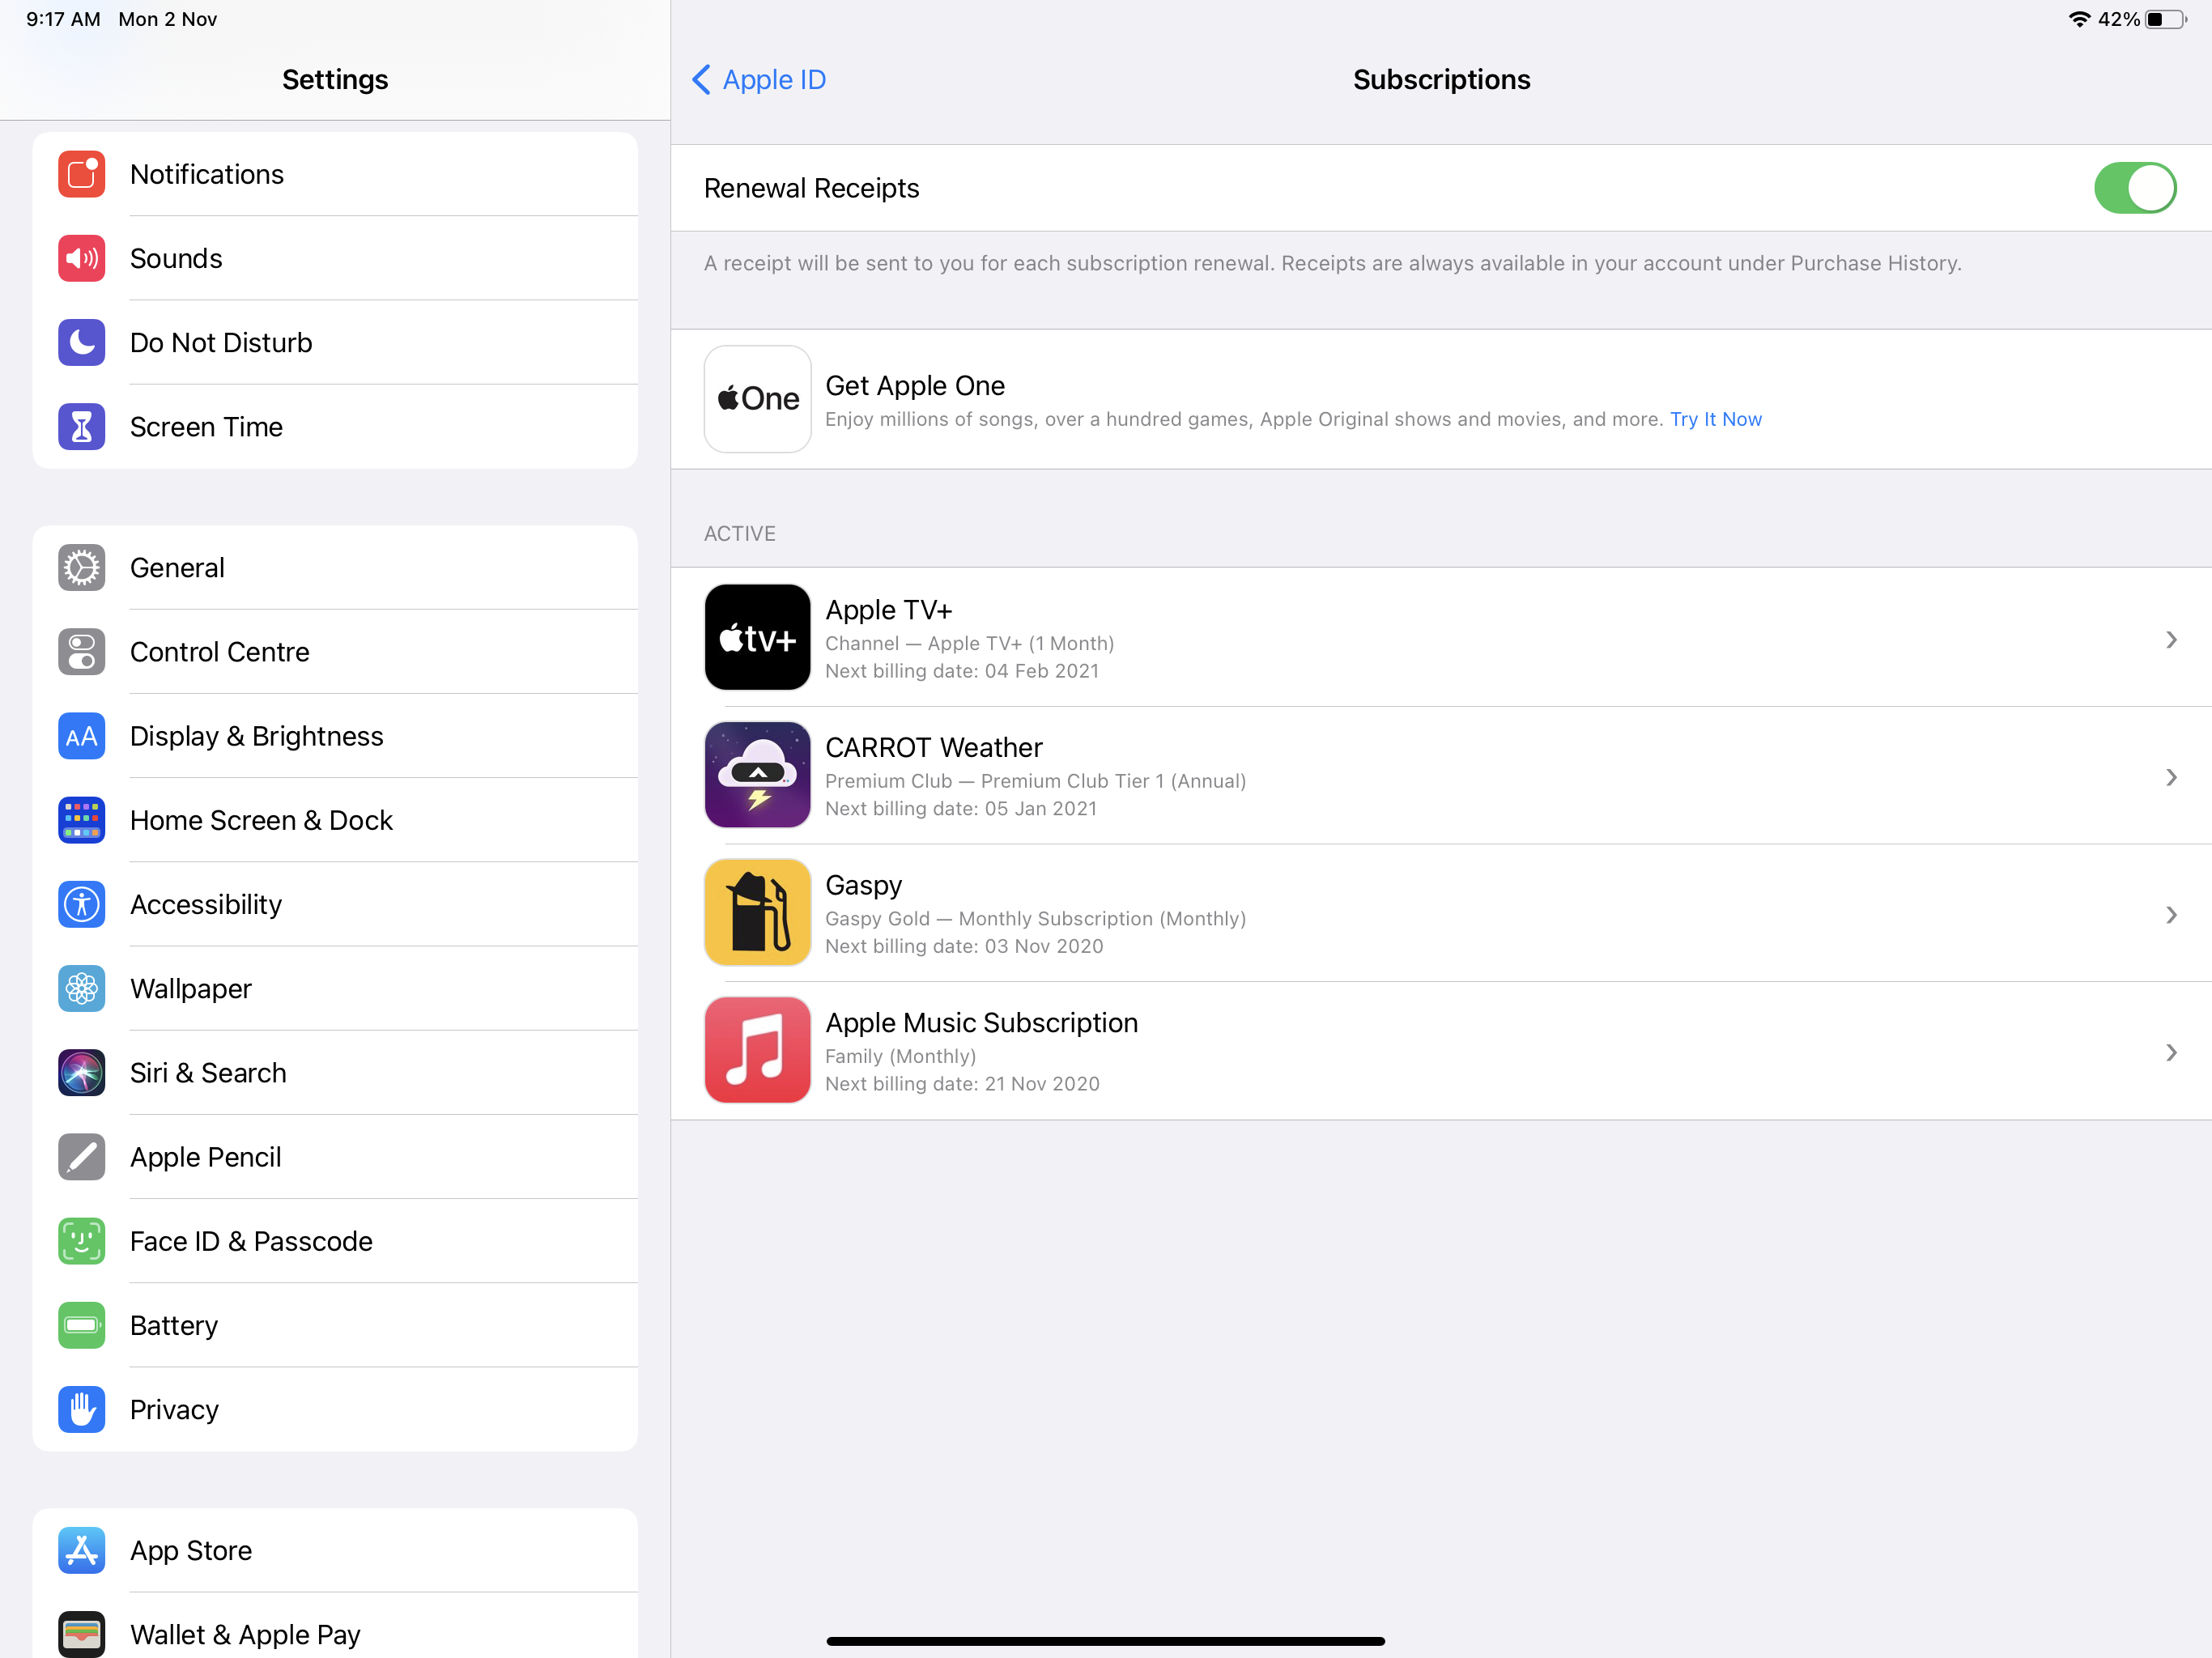The image size is (2212, 1658).
Task: Tap the Gaspy fuel pump app icon
Action: coord(758,912)
